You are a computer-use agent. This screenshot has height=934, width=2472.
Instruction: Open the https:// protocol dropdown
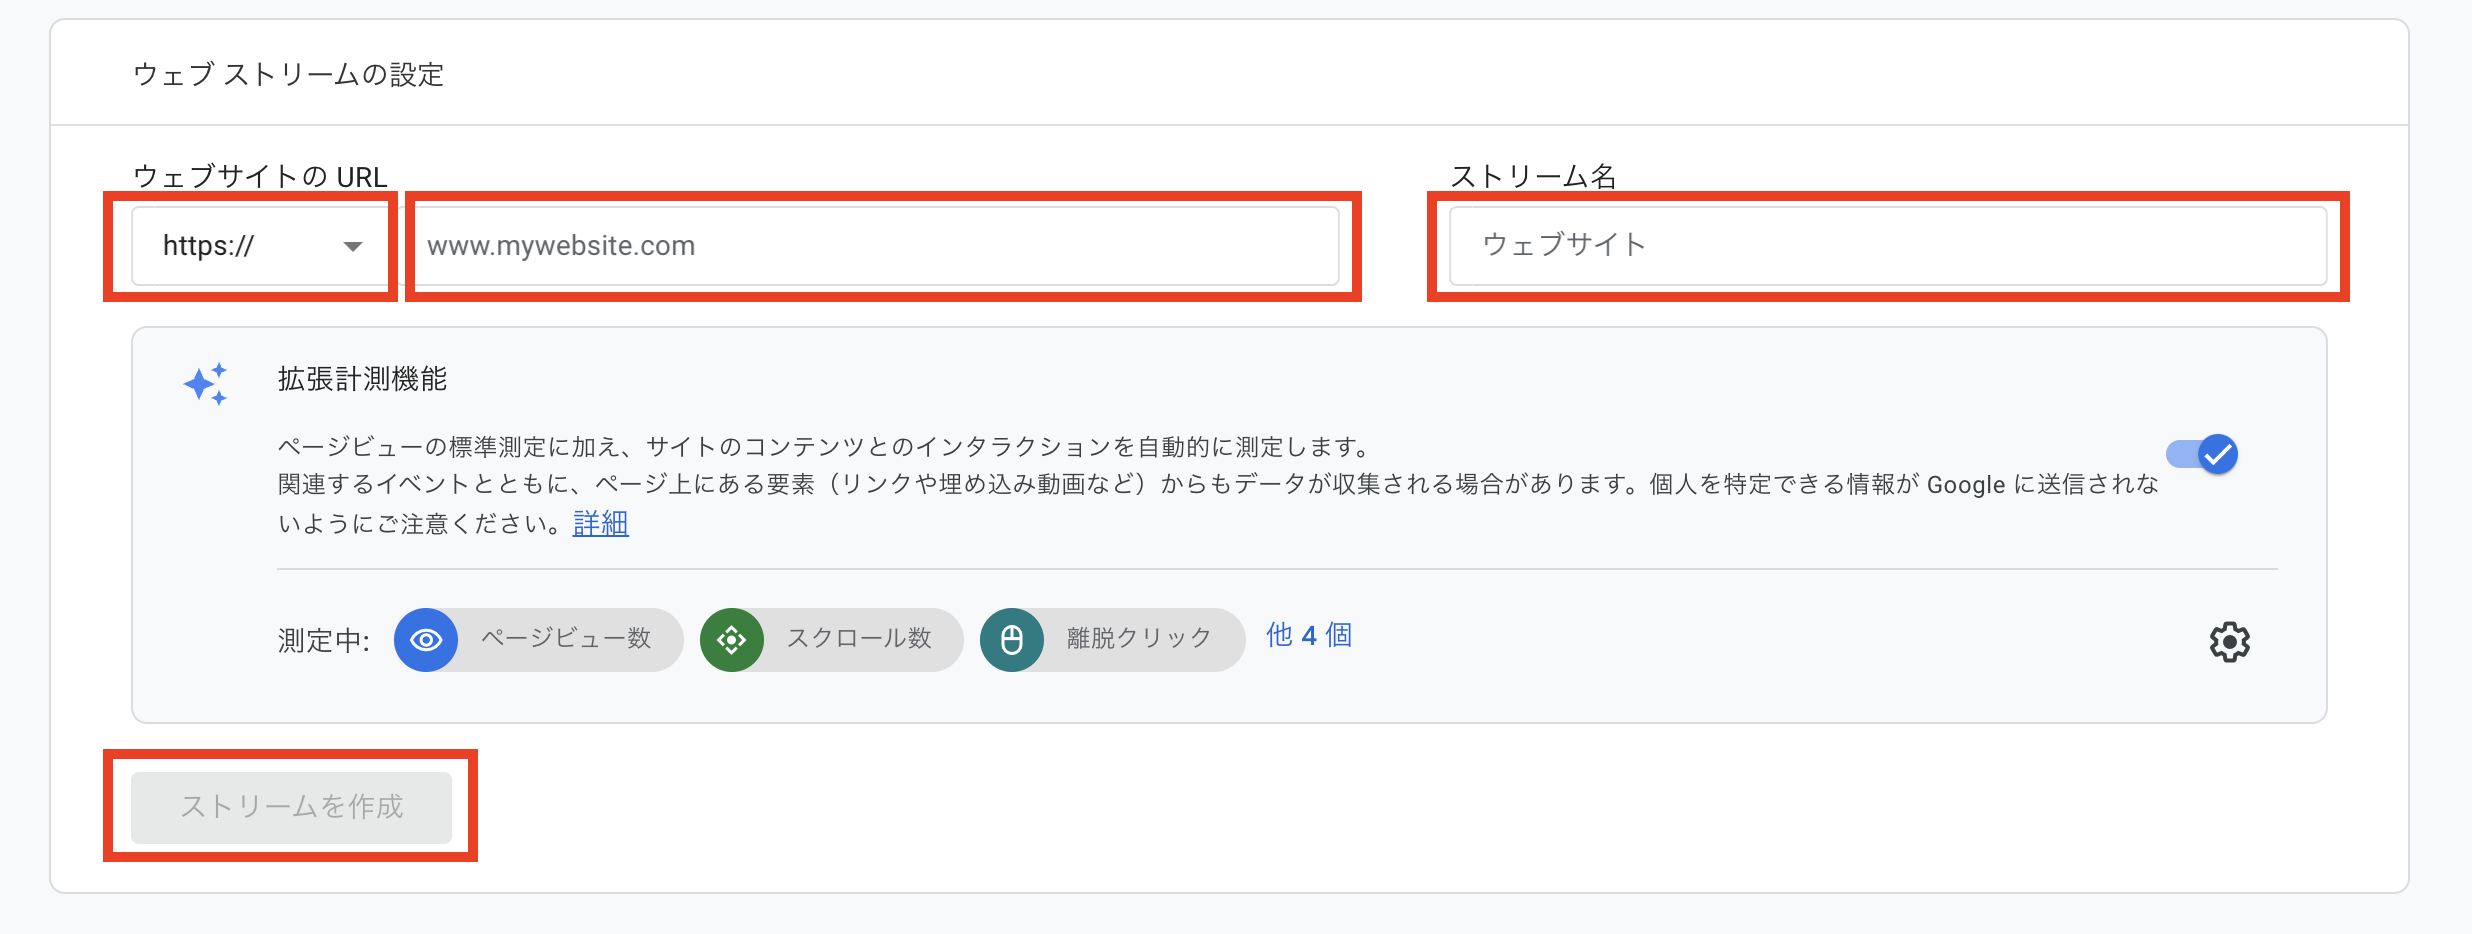click(260, 246)
